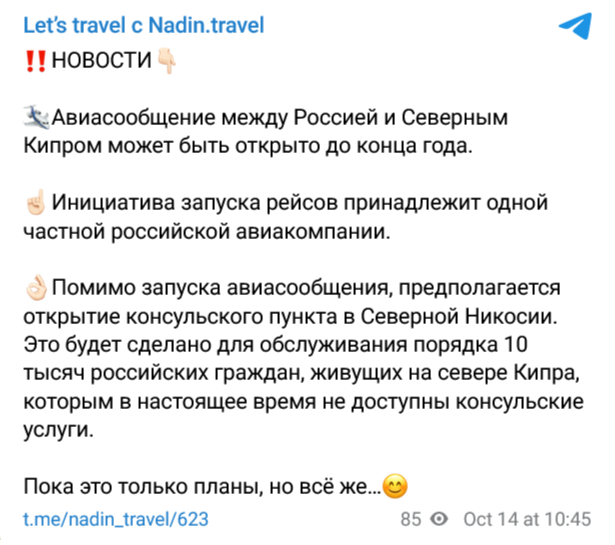Click the raised index finger emoji
Screen dimensions: 615x545
click(x=36, y=202)
